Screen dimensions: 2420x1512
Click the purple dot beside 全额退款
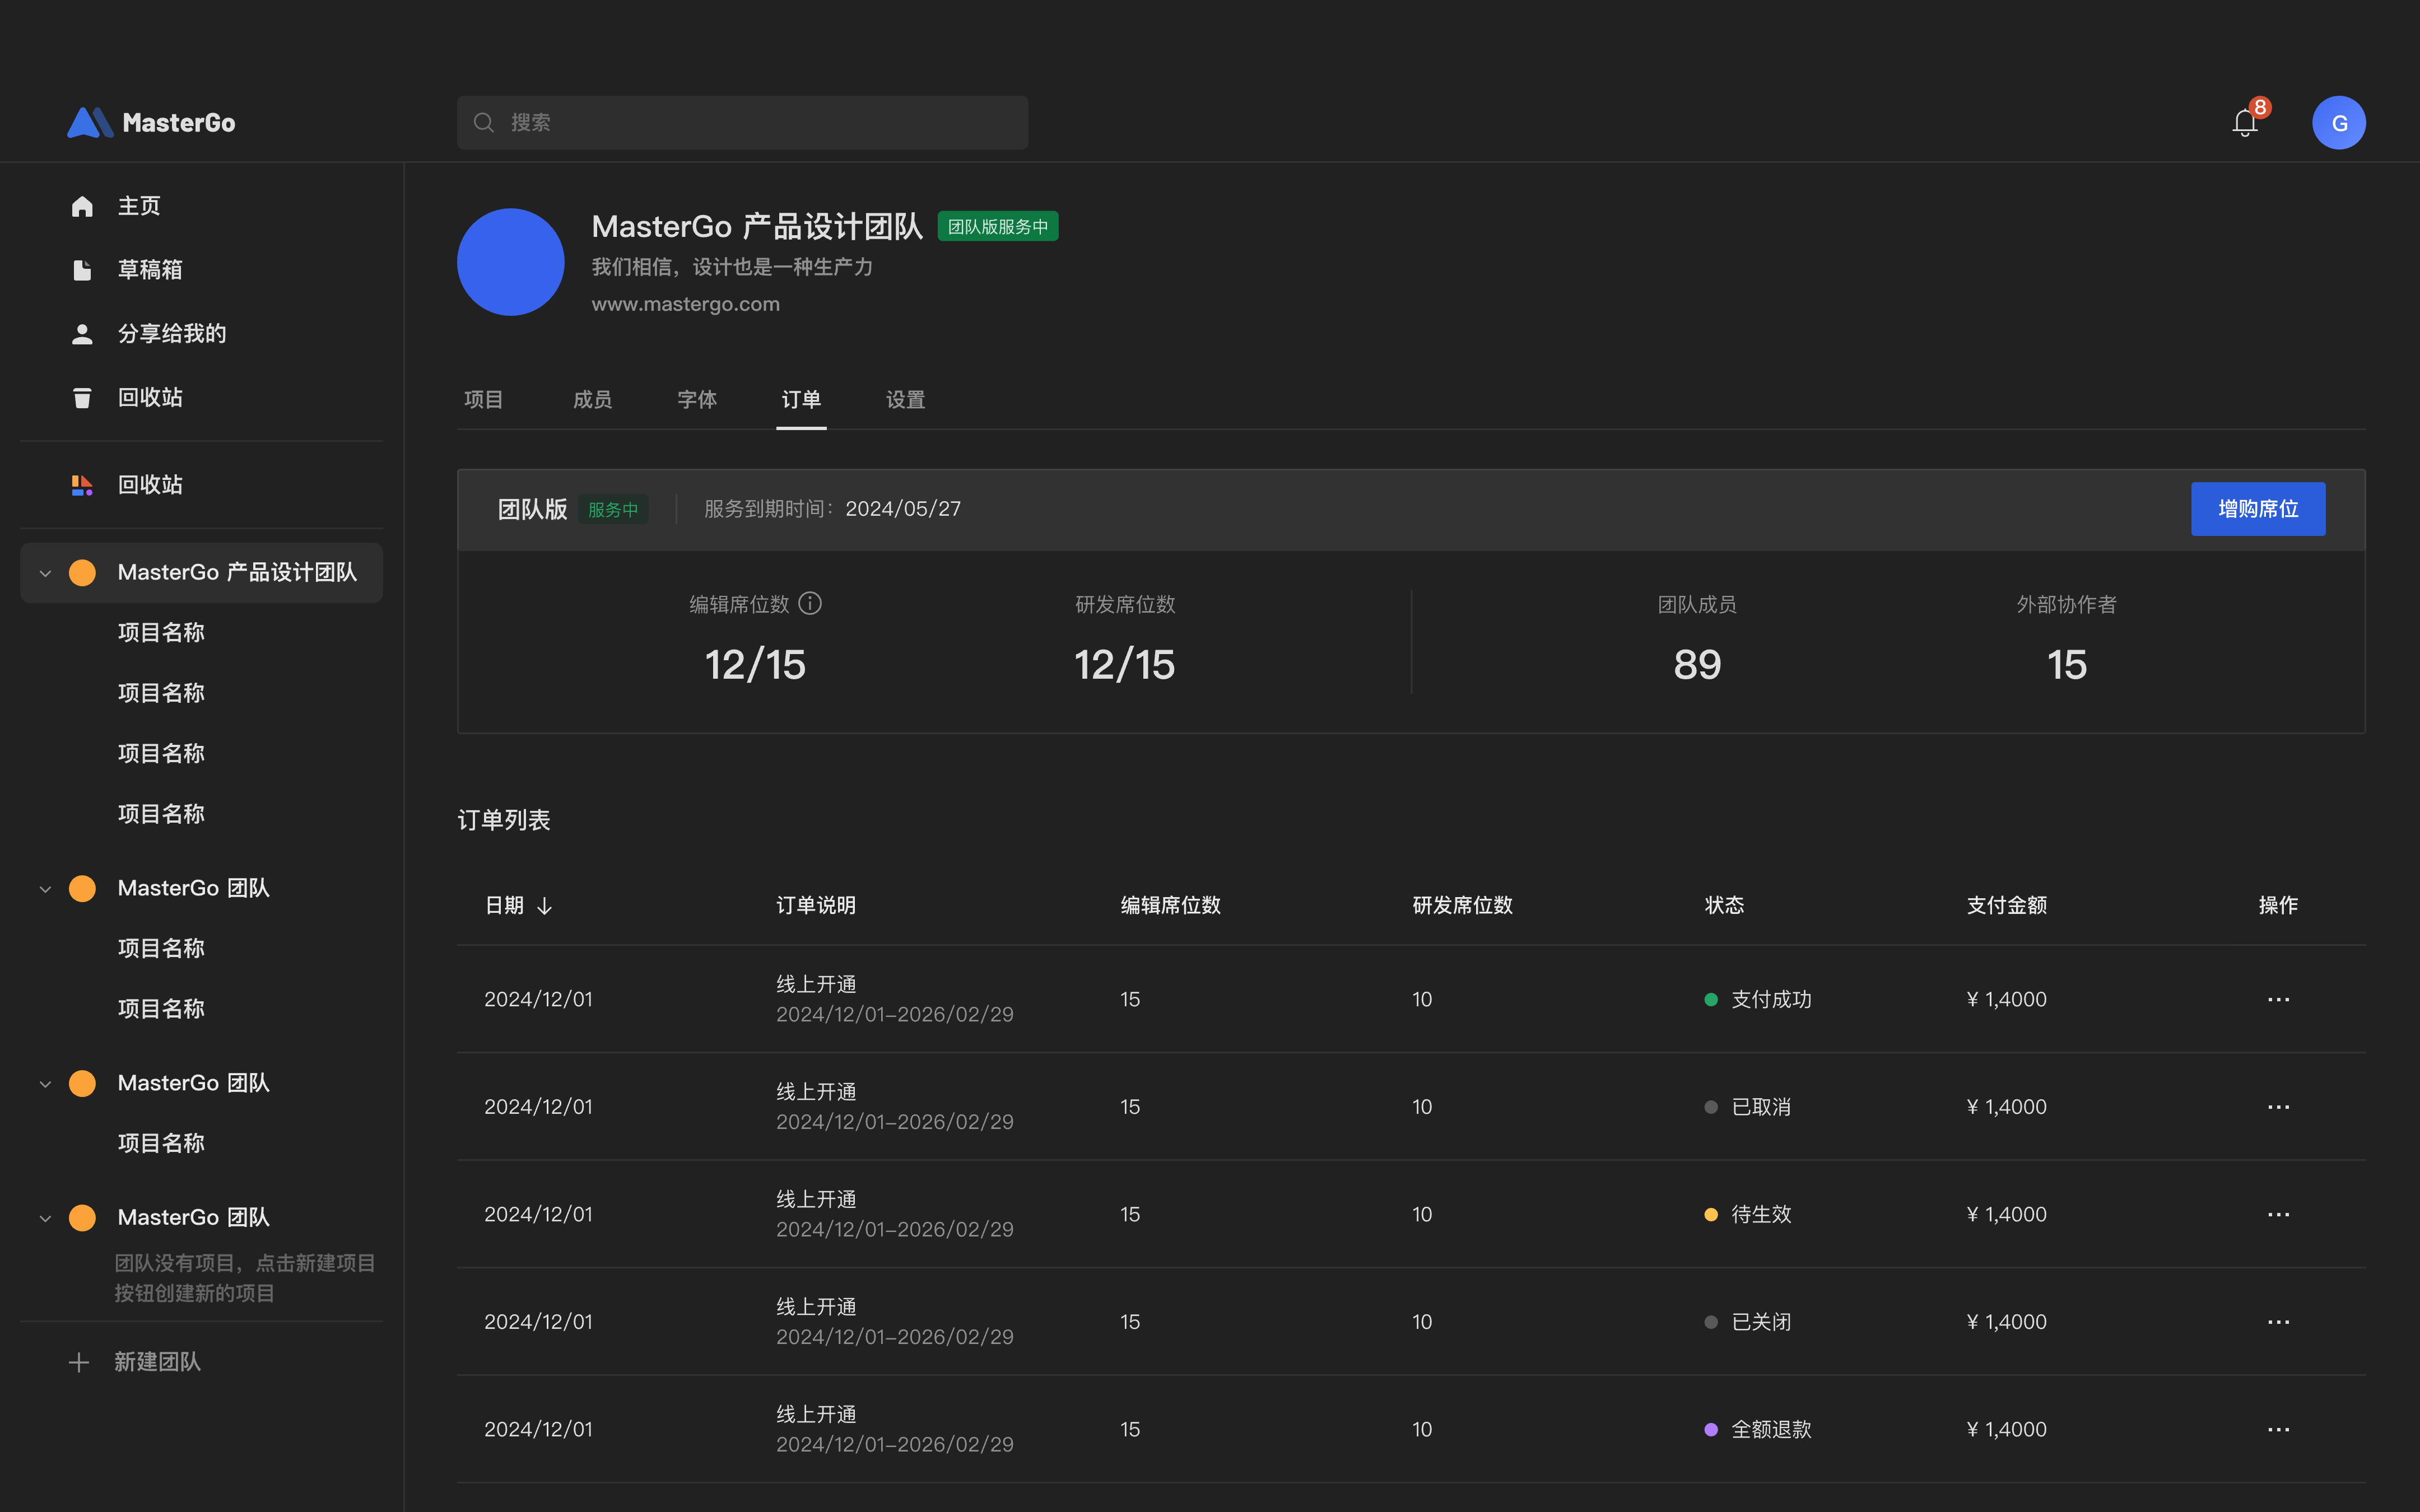pyautogui.click(x=1711, y=1429)
